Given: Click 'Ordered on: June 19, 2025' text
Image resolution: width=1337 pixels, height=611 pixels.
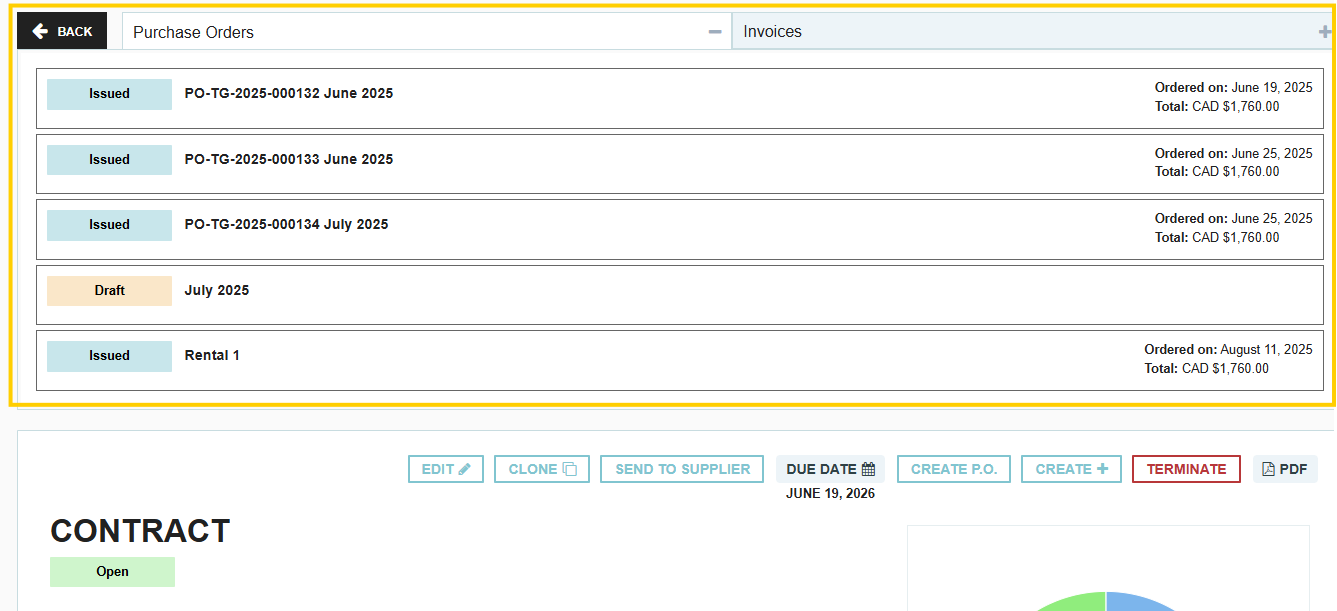Looking at the screenshot, I should (x=1234, y=88).
